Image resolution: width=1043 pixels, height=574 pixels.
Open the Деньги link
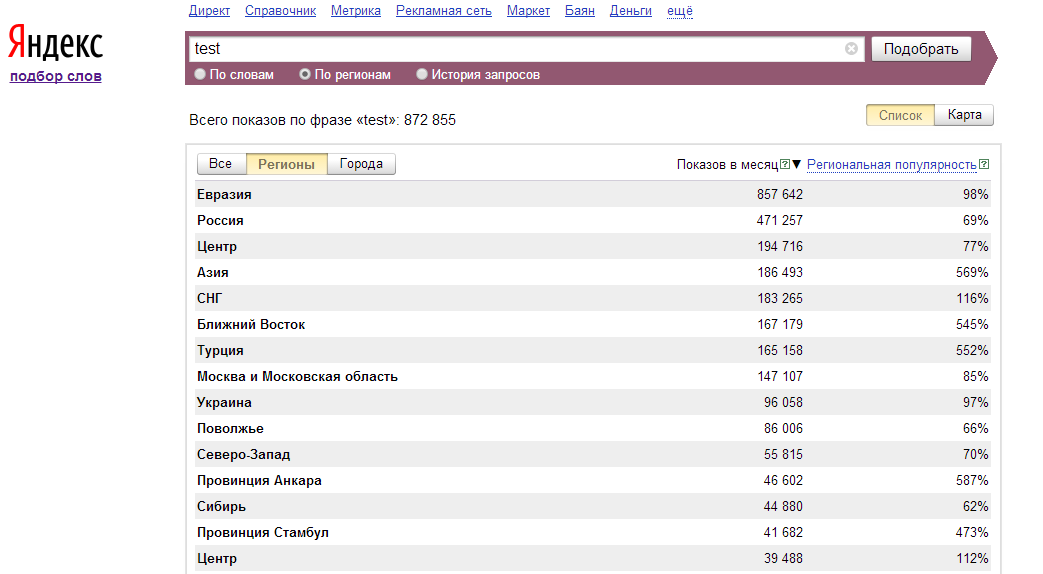pos(631,11)
